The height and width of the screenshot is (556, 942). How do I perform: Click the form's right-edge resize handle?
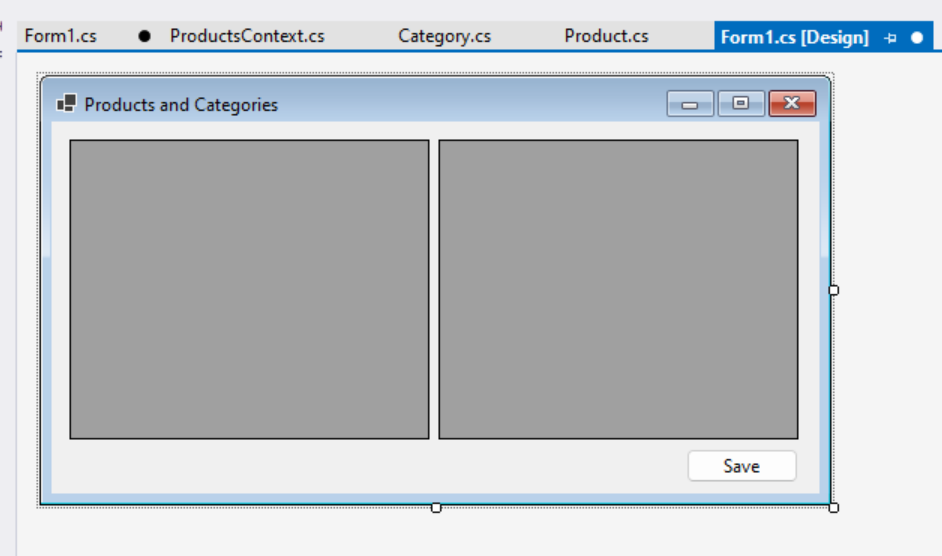[834, 290]
